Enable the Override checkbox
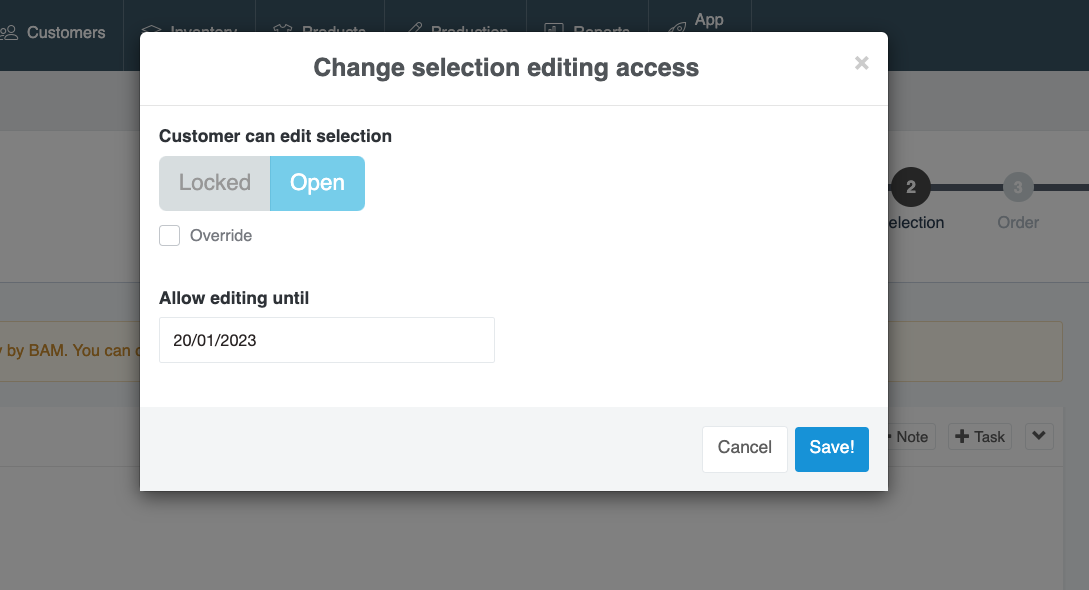This screenshot has width=1089, height=590. 170,236
